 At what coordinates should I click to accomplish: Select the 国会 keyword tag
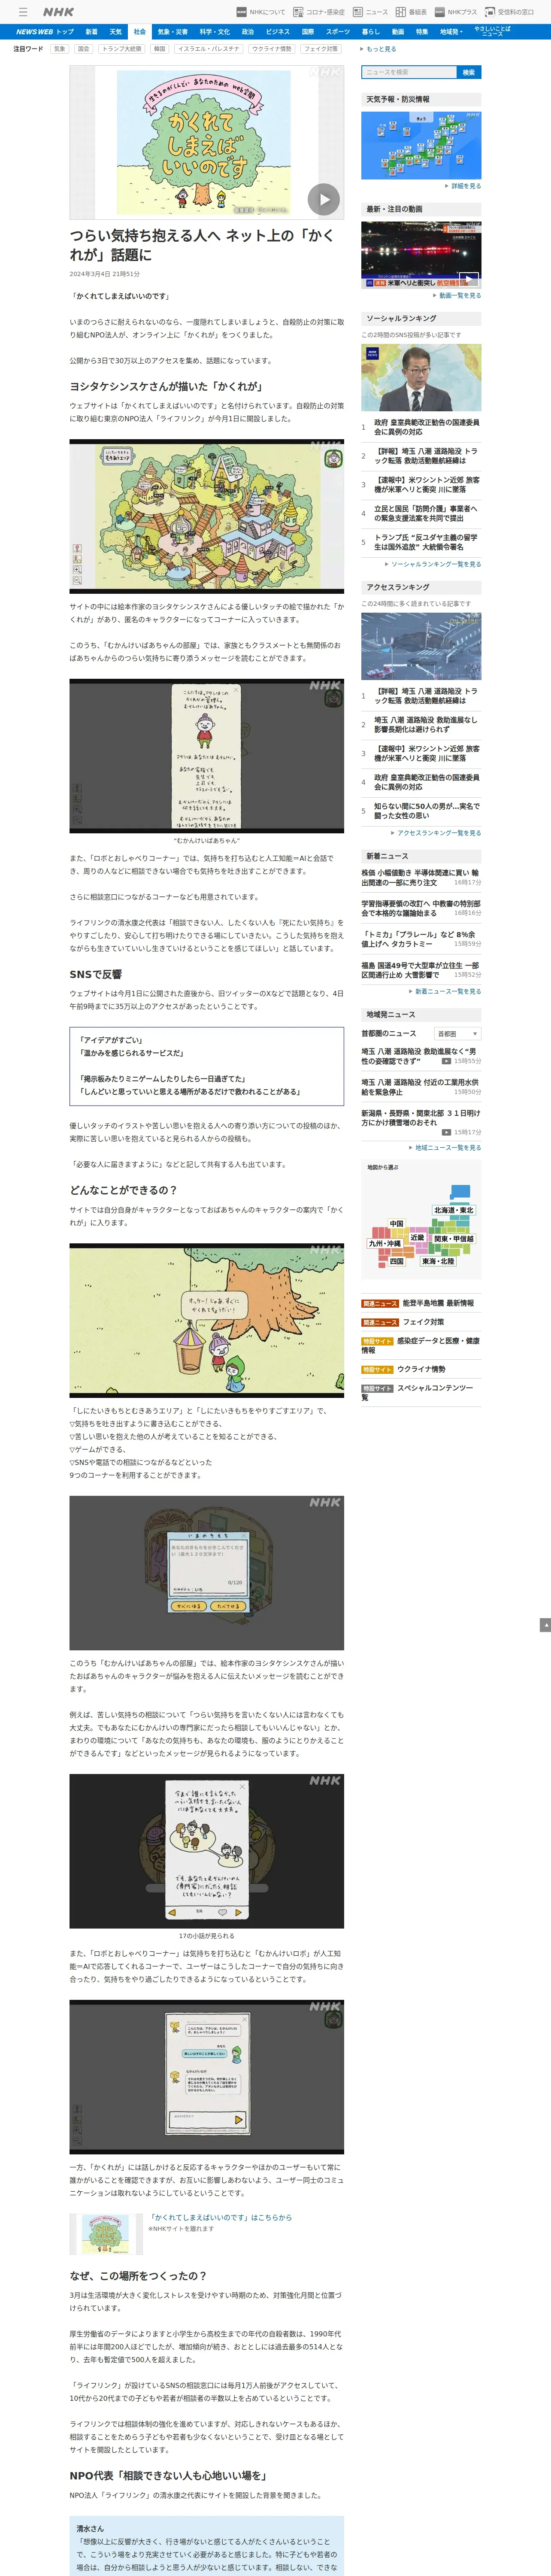click(x=84, y=49)
